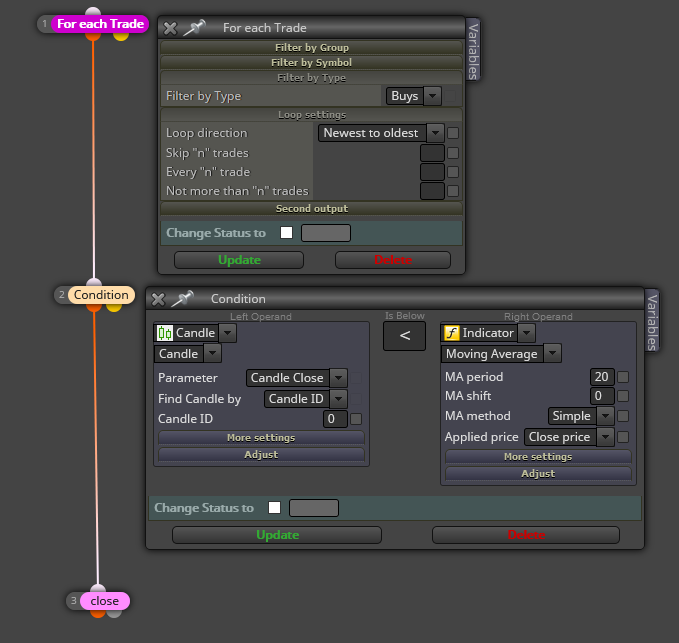Expand Filter by Group section

click(311, 48)
